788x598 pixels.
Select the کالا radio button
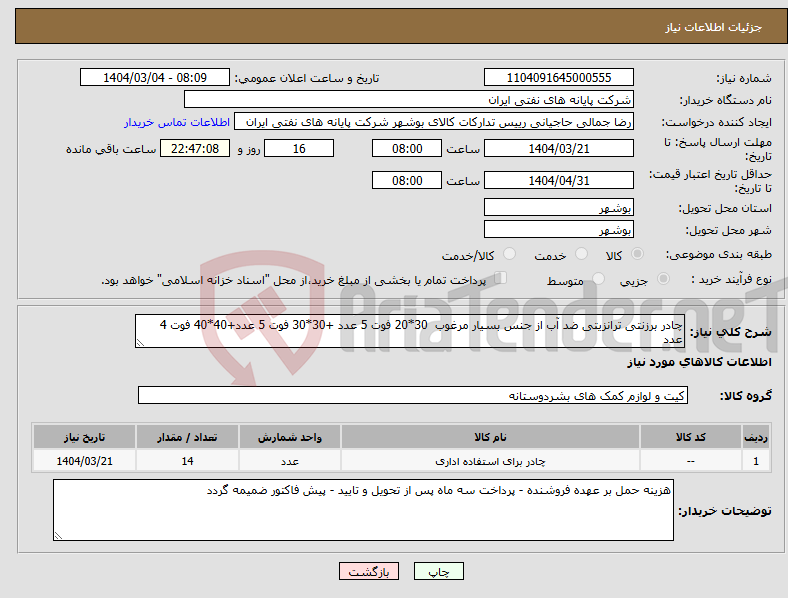pyautogui.click(x=637, y=254)
